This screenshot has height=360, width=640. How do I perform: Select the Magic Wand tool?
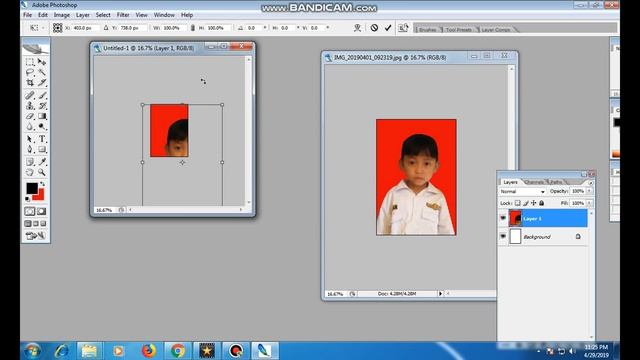(42, 72)
